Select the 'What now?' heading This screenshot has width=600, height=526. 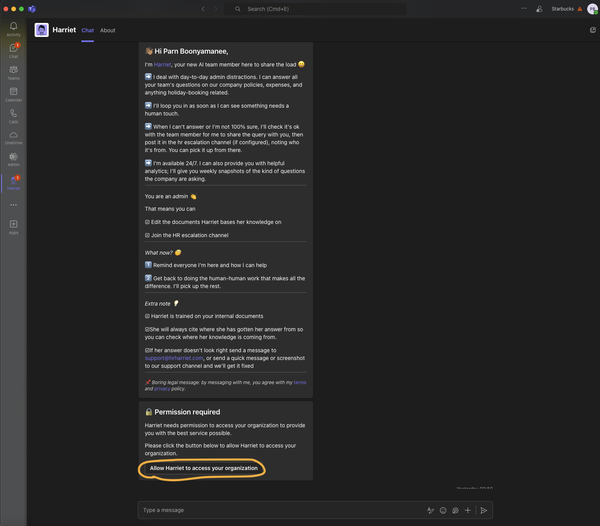(x=158, y=253)
